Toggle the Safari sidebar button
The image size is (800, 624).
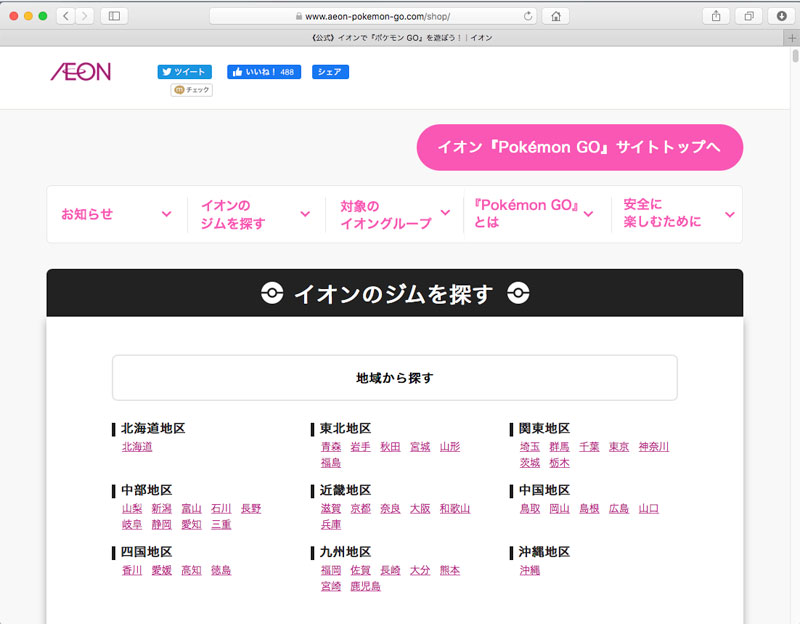point(113,16)
